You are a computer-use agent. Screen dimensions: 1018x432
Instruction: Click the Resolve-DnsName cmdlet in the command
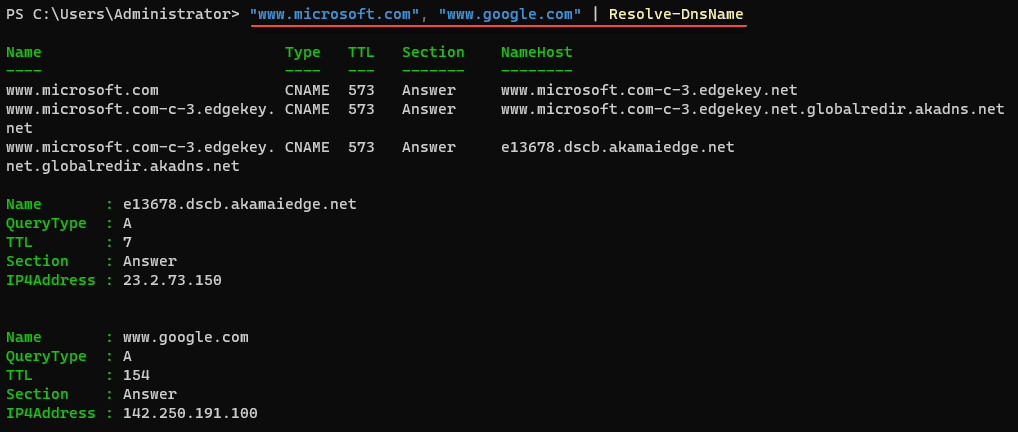click(676, 14)
